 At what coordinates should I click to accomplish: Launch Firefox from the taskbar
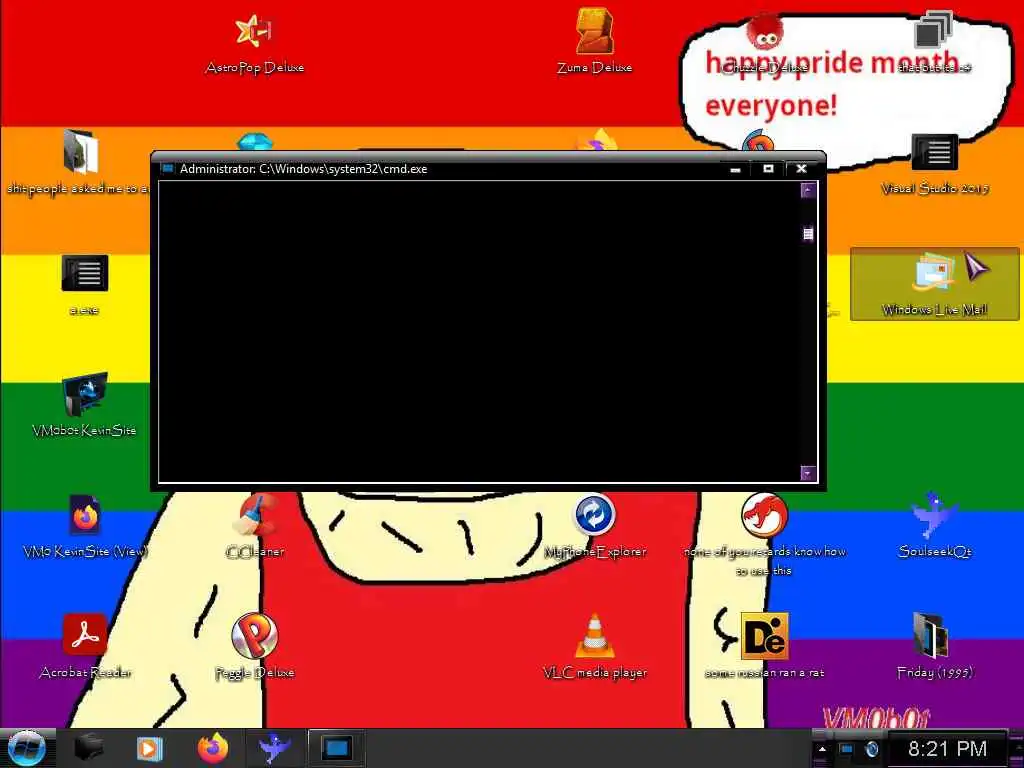(212, 748)
